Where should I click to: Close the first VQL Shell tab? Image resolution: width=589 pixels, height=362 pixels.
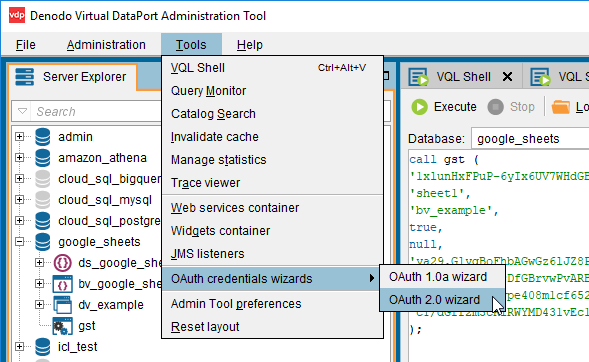(507, 77)
